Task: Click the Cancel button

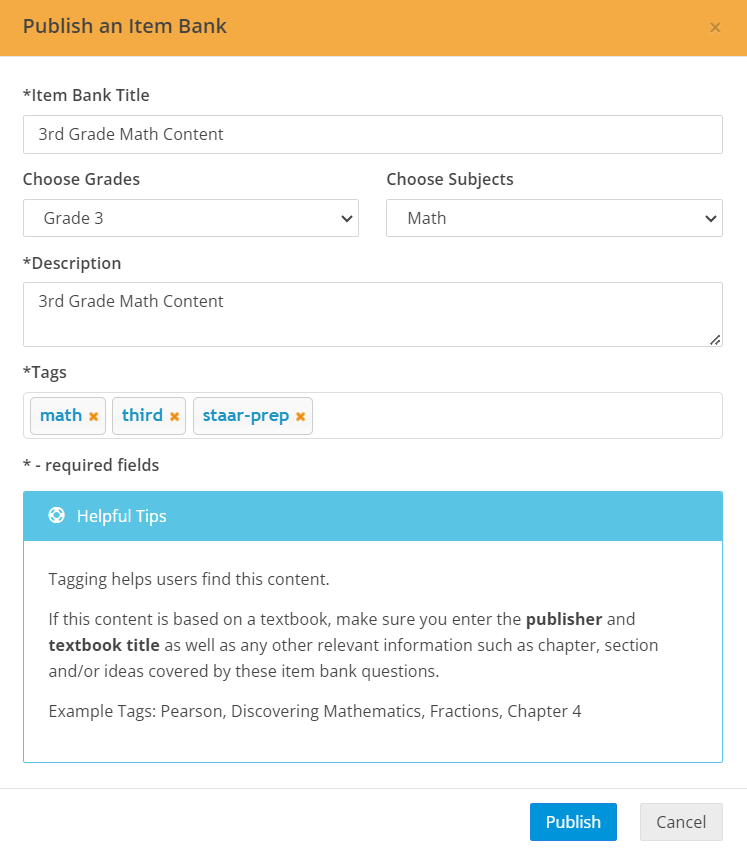Action: pyautogui.click(x=681, y=822)
